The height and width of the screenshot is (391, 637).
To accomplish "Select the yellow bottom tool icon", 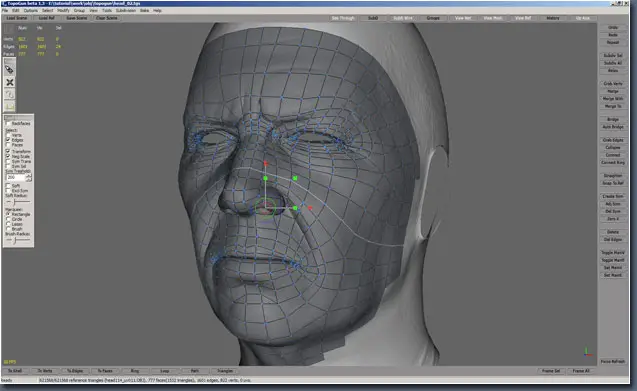I will pyautogui.click(x=9, y=106).
